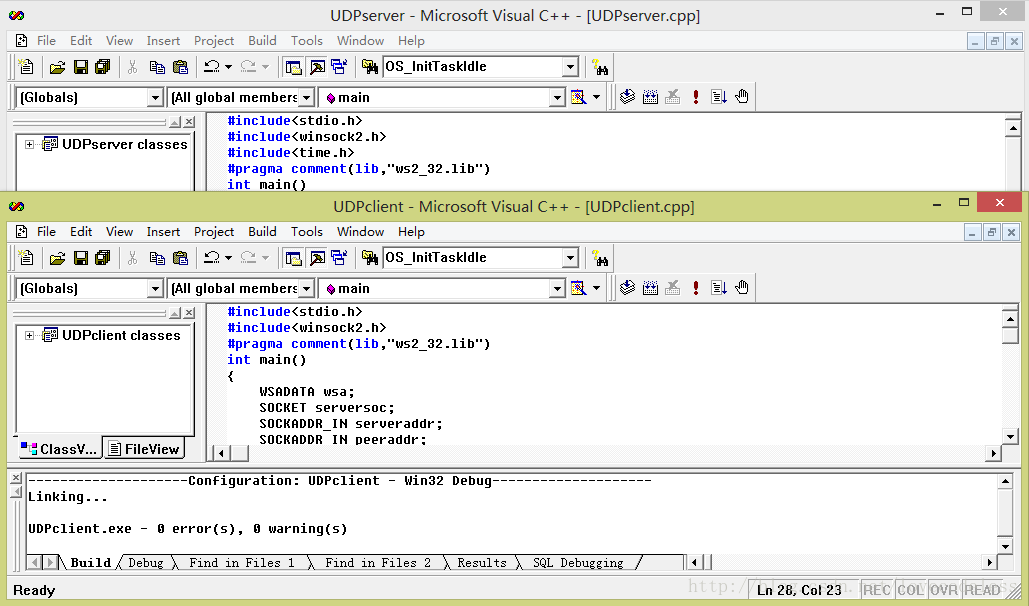Expand UDPserver classes tree node
This screenshot has height=606, width=1029.
(30, 144)
